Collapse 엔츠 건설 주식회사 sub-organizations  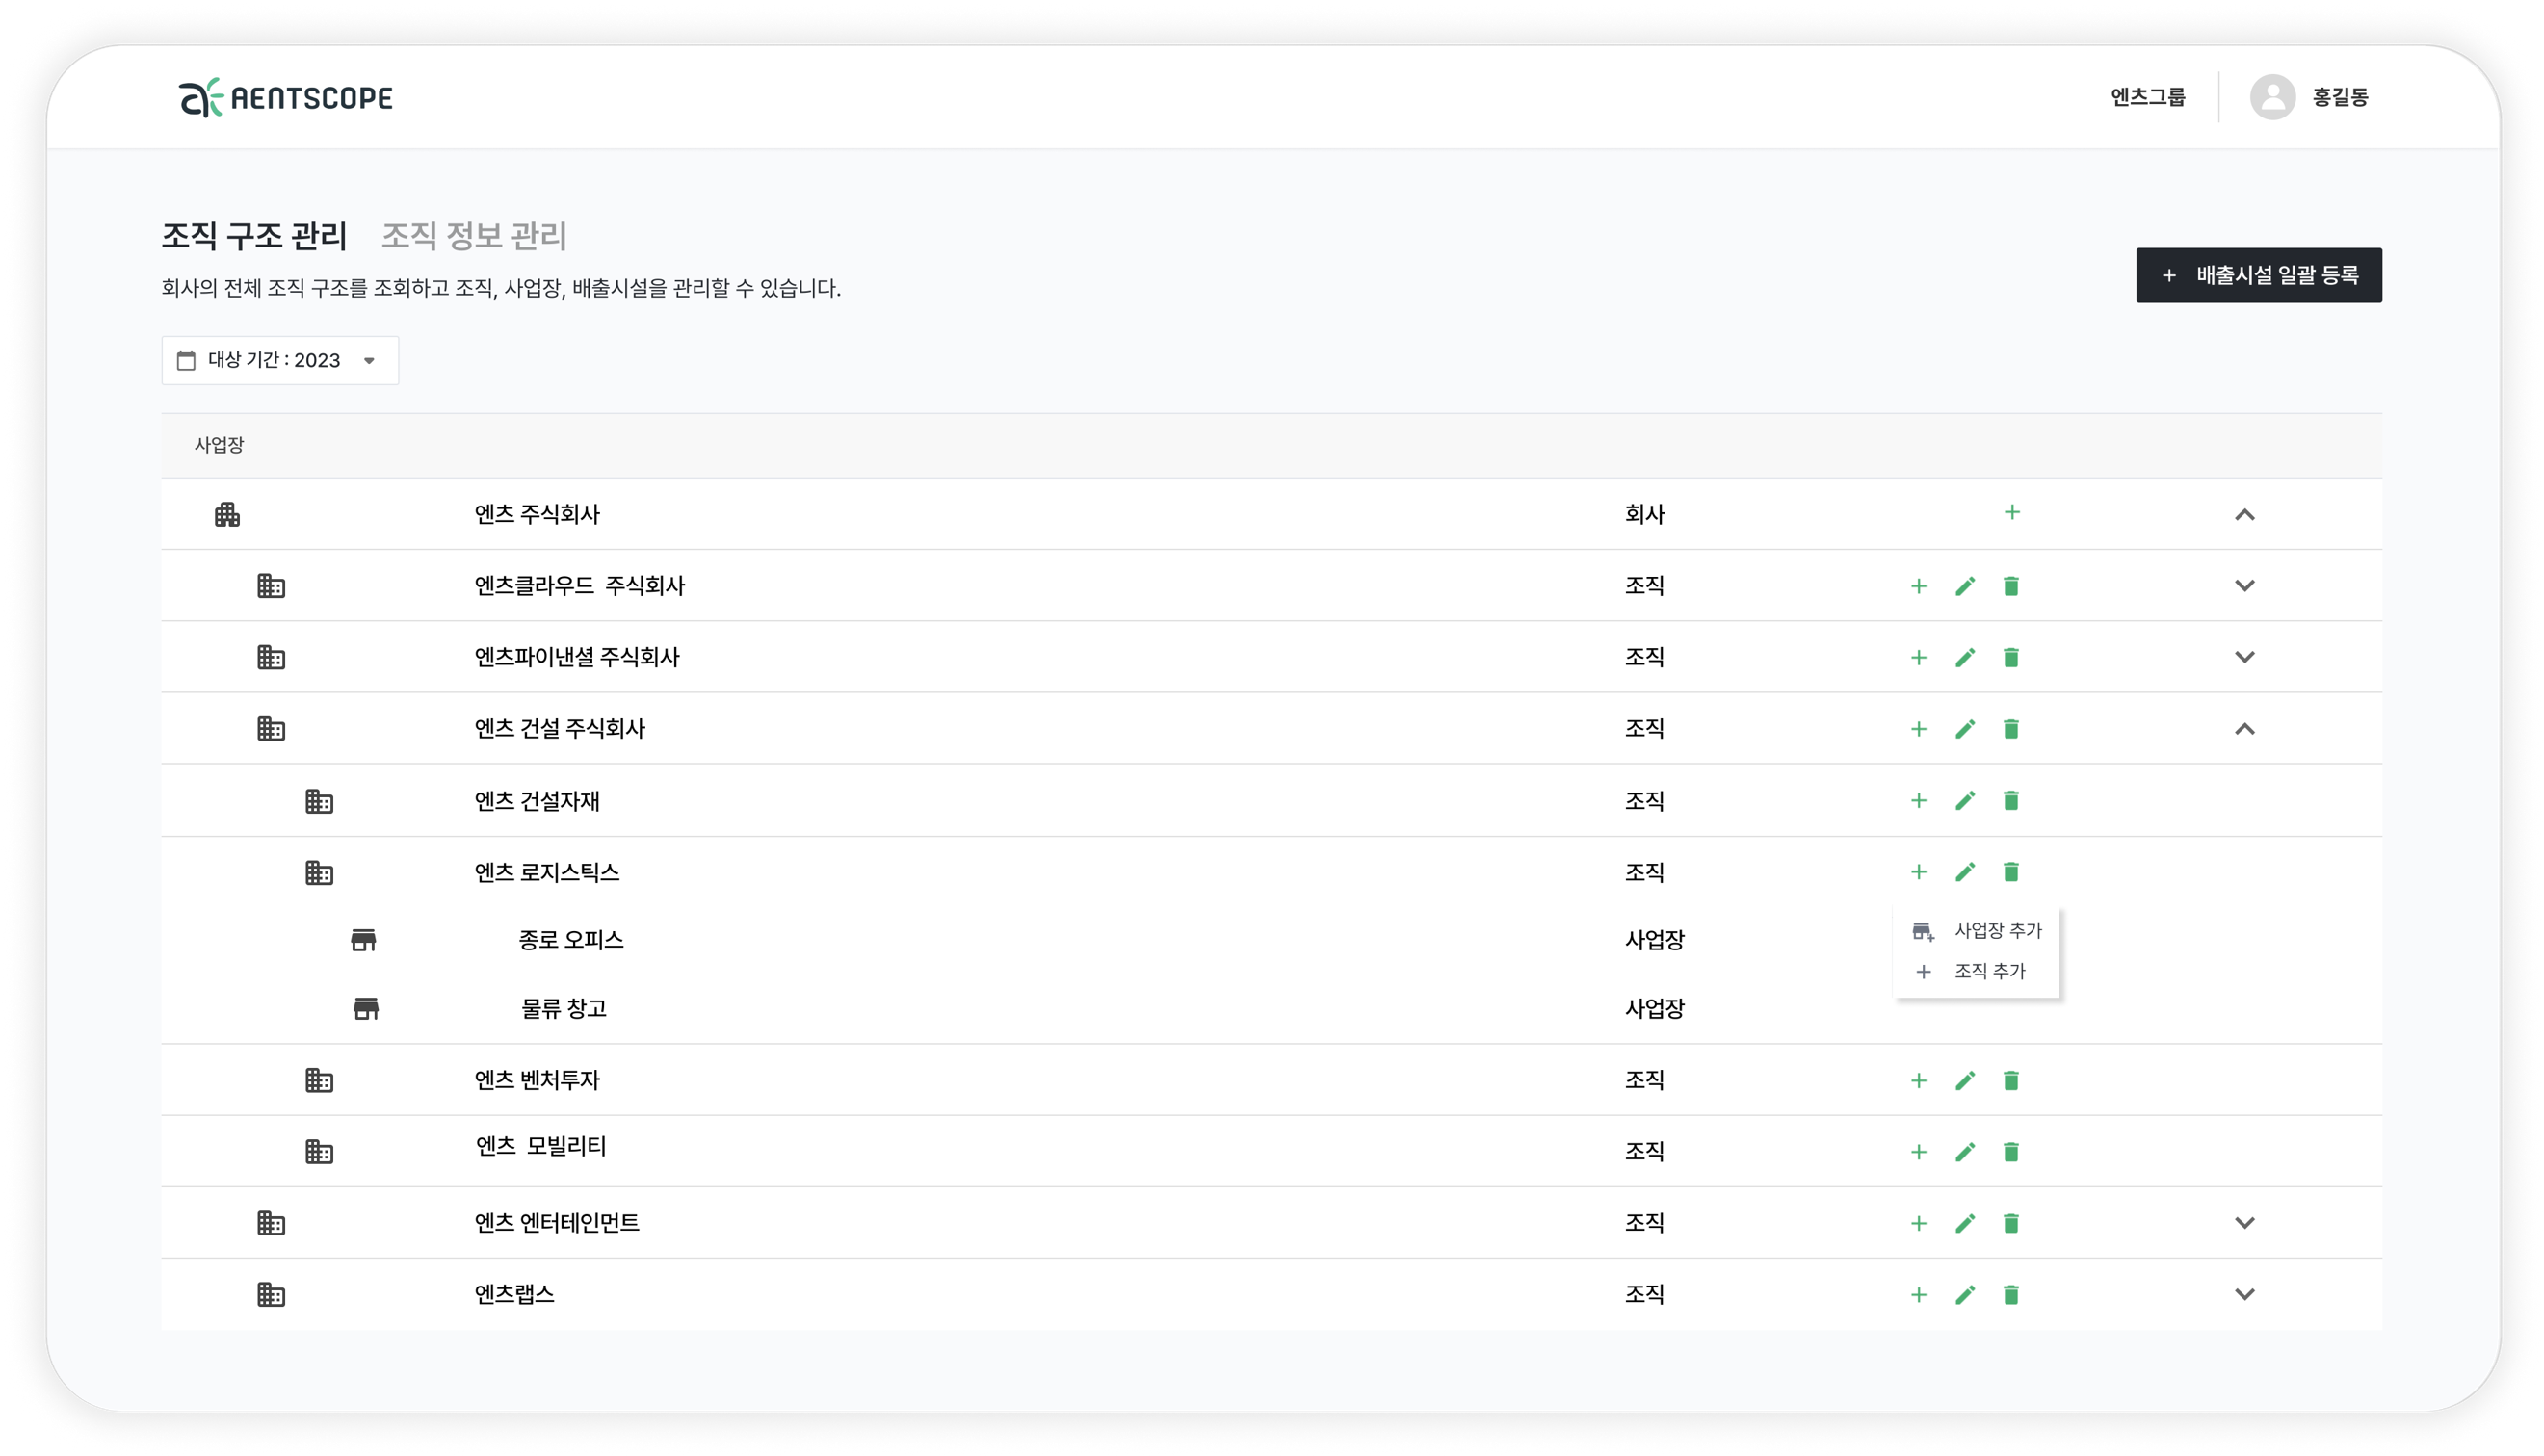pyautogui.click(x=2244, y=729)
